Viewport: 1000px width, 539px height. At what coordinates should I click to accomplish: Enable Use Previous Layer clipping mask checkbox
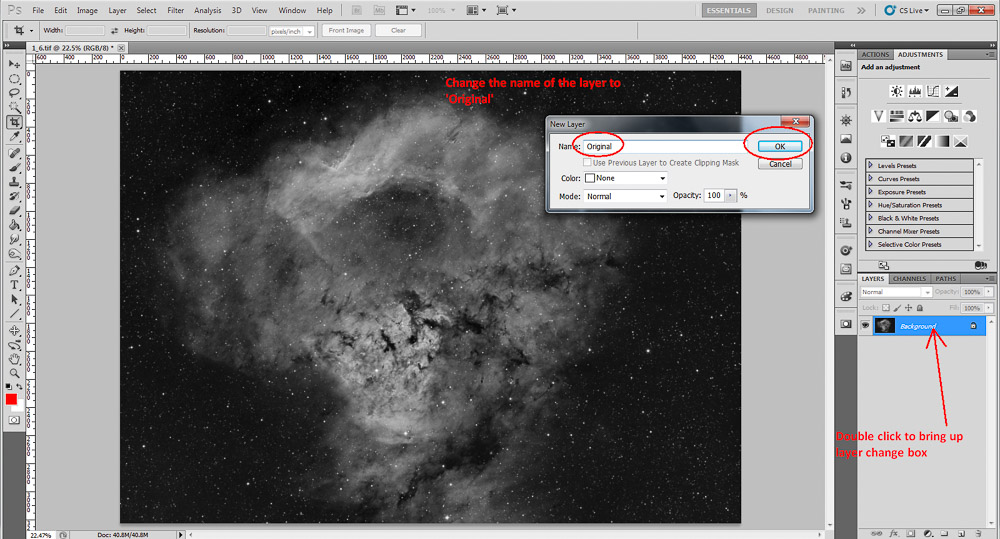(587, 163)
